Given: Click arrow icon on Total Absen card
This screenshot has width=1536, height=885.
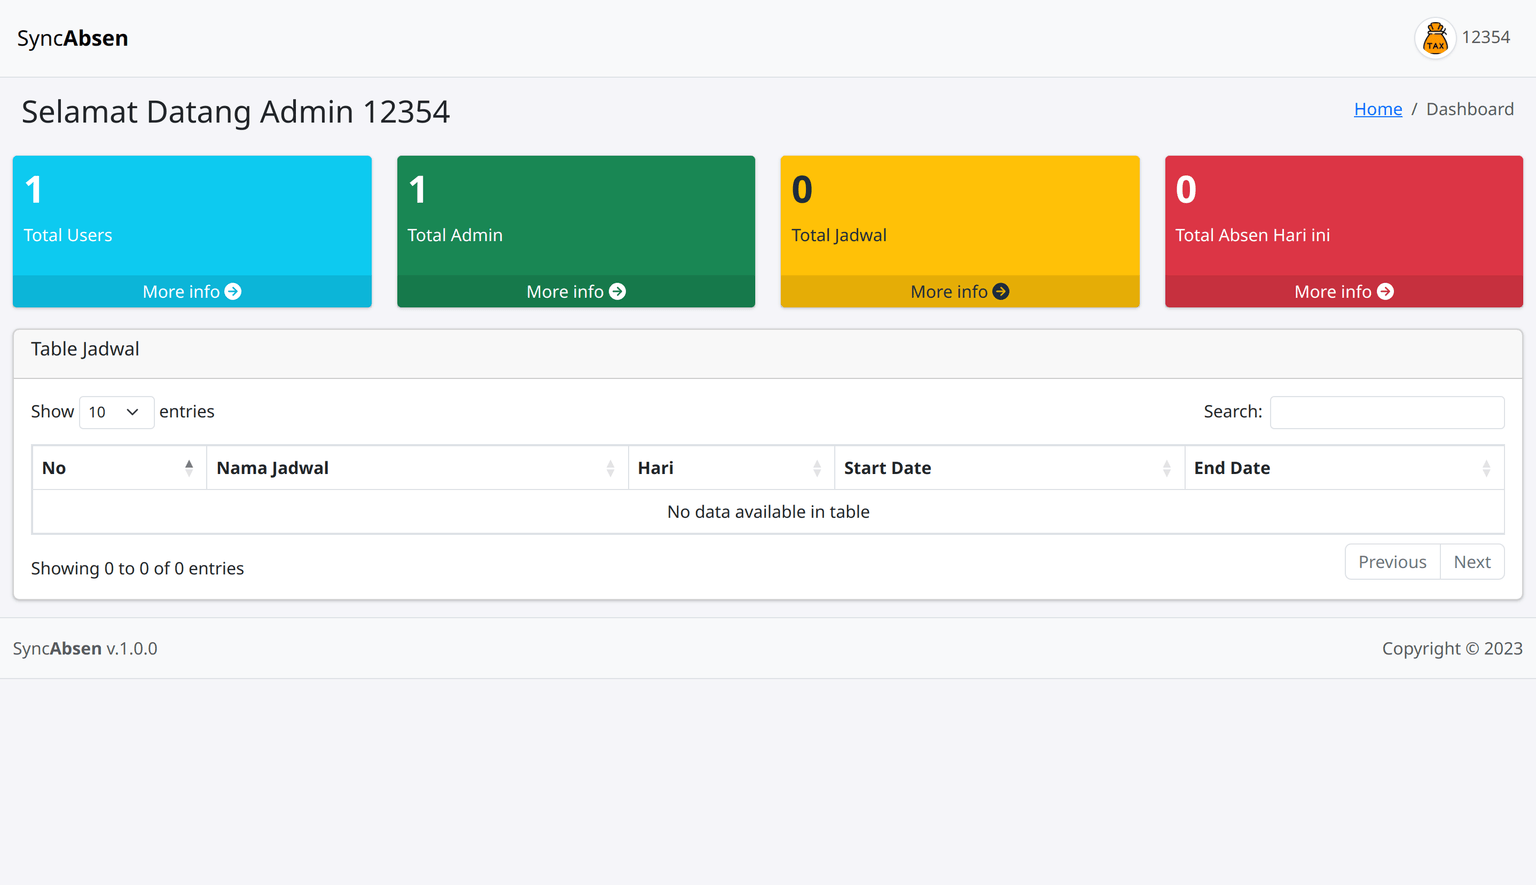Looking at the screenshot, I should (x=1385, y=292).
